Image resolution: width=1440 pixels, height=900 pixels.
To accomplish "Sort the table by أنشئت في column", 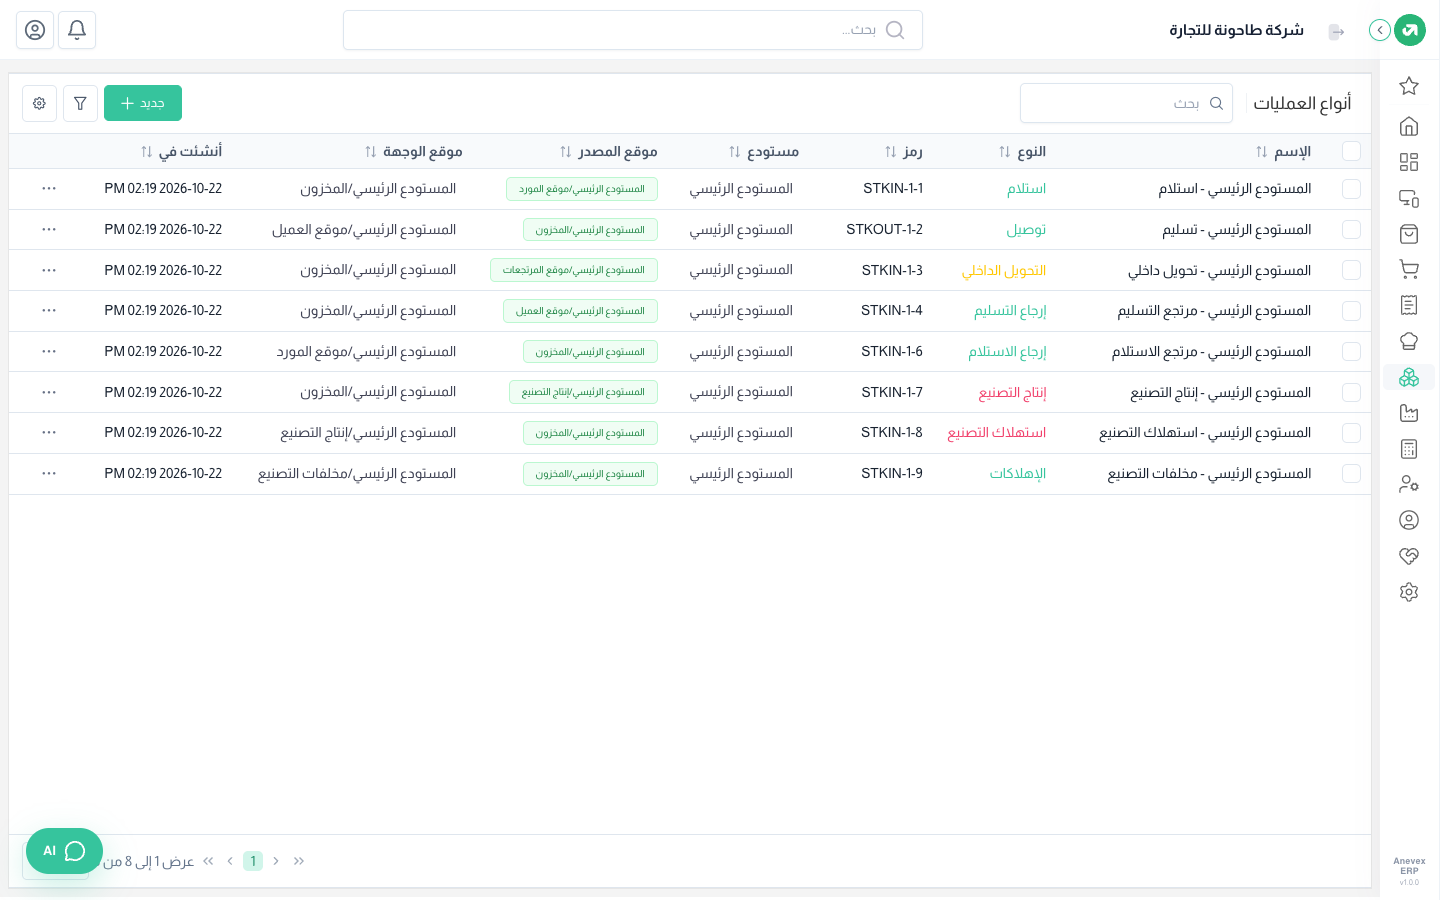I will click(x=147, y=152).
